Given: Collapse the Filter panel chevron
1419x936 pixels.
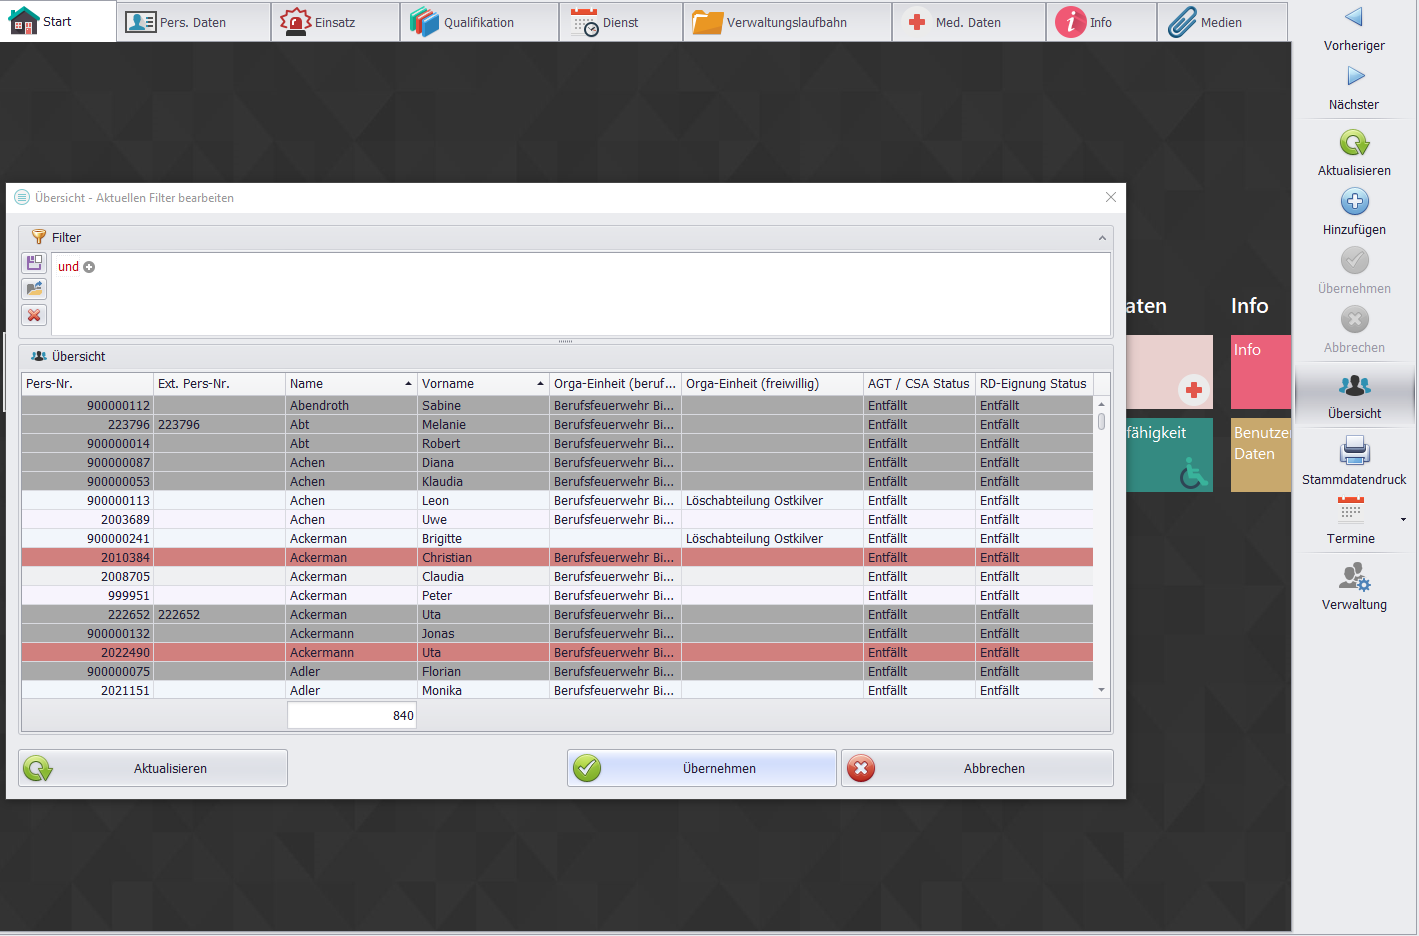Looking at the screenshot, I should pyautogui.click(x=1102, y=238).
